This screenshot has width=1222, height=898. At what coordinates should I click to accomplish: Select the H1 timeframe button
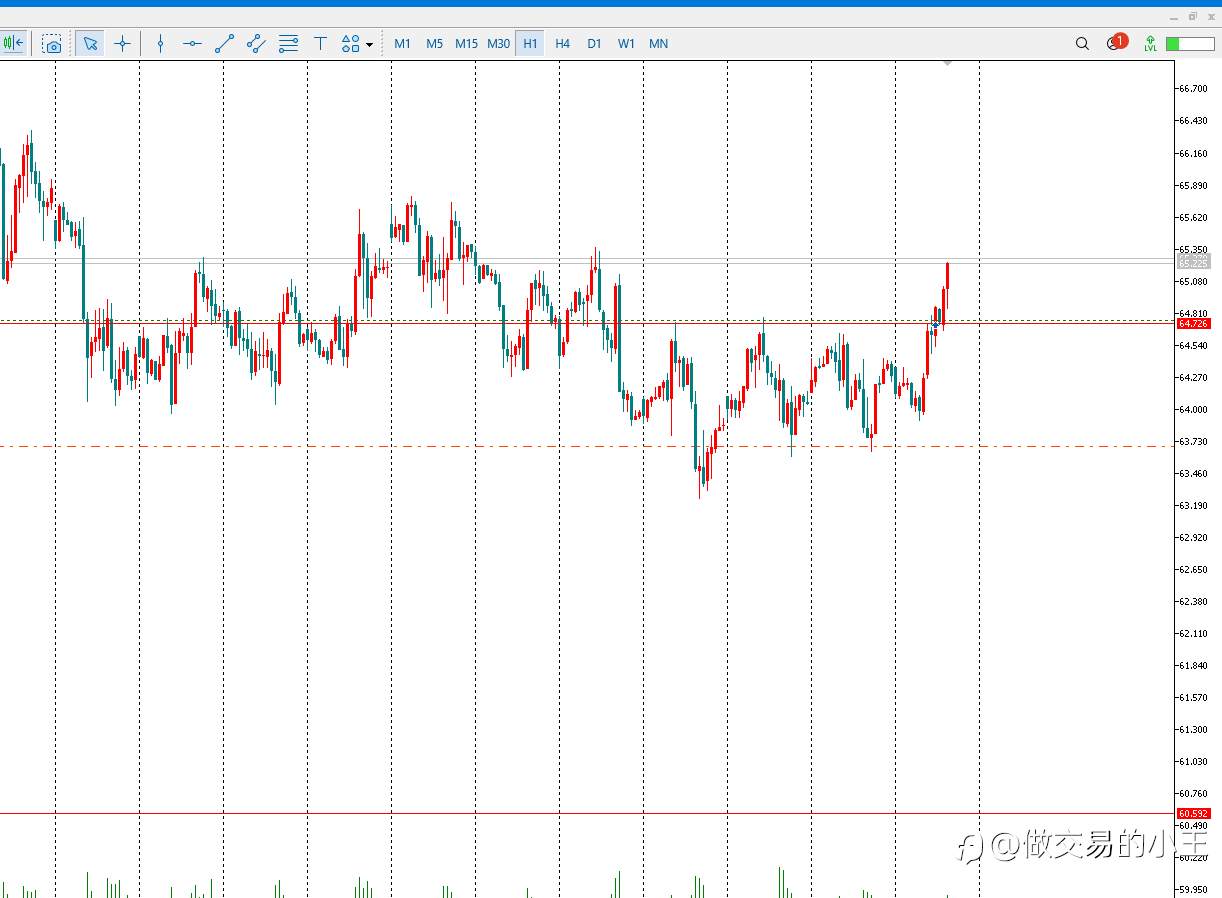tap(530, 43)
